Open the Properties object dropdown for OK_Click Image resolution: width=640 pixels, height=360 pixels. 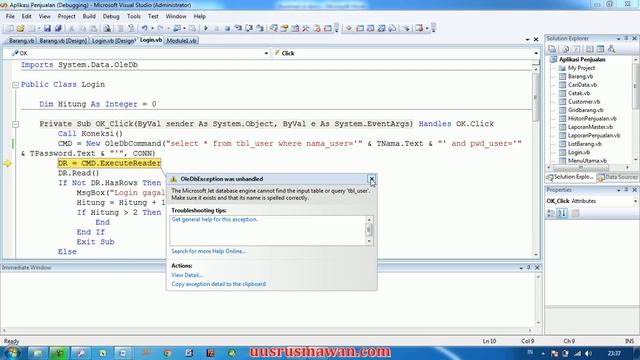(635, 201)
